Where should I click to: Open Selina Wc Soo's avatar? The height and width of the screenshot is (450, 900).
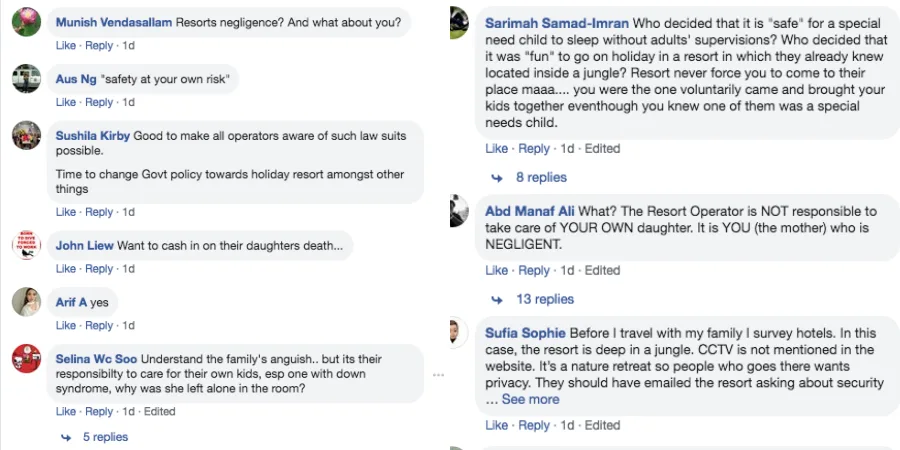[27, 359]
